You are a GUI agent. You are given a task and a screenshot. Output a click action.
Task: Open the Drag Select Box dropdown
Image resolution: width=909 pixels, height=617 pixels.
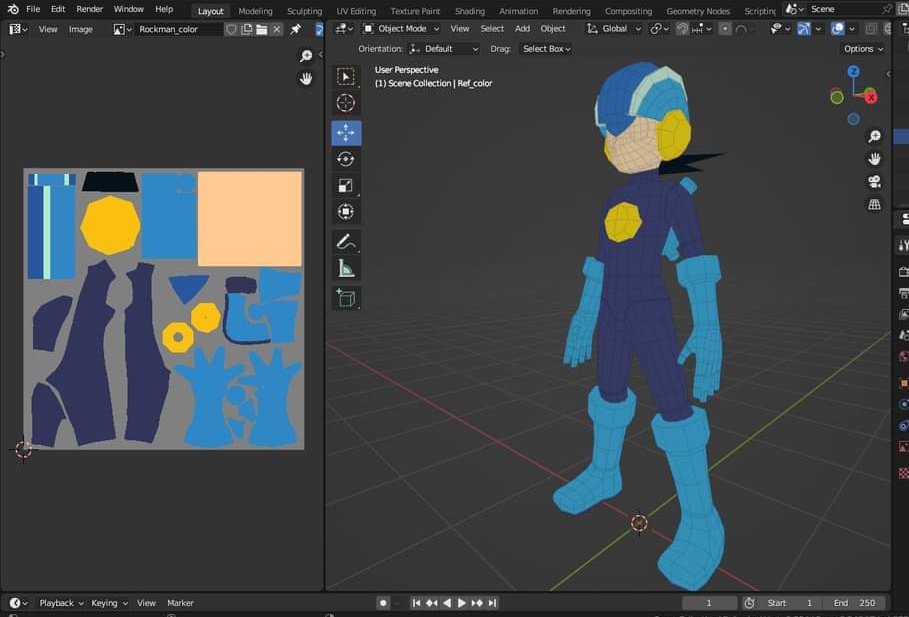pos(546,49)
